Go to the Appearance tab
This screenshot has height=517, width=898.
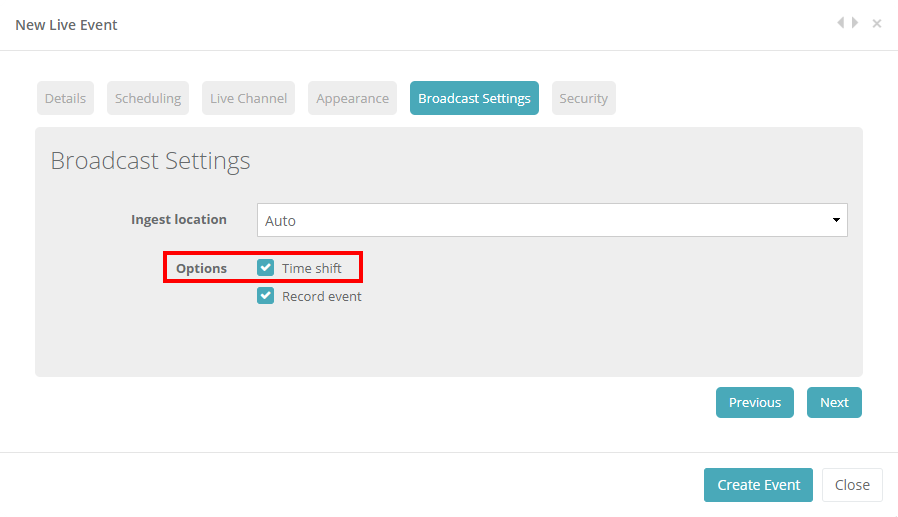tap(352, 98)
